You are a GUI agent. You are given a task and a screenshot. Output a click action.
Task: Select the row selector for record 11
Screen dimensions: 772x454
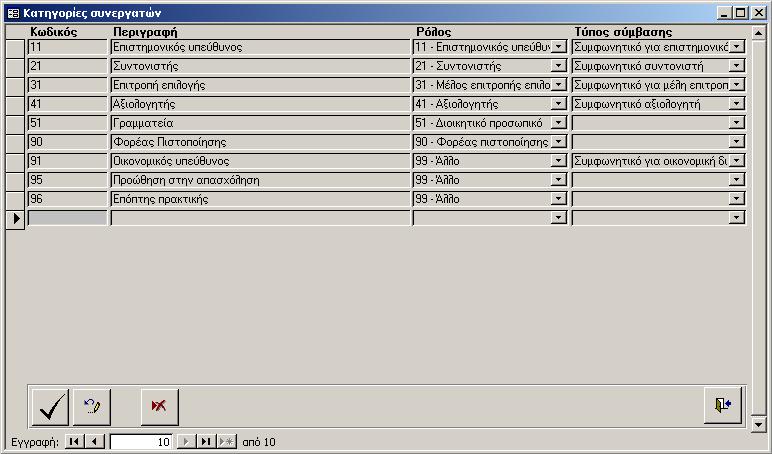pos(15,47)
